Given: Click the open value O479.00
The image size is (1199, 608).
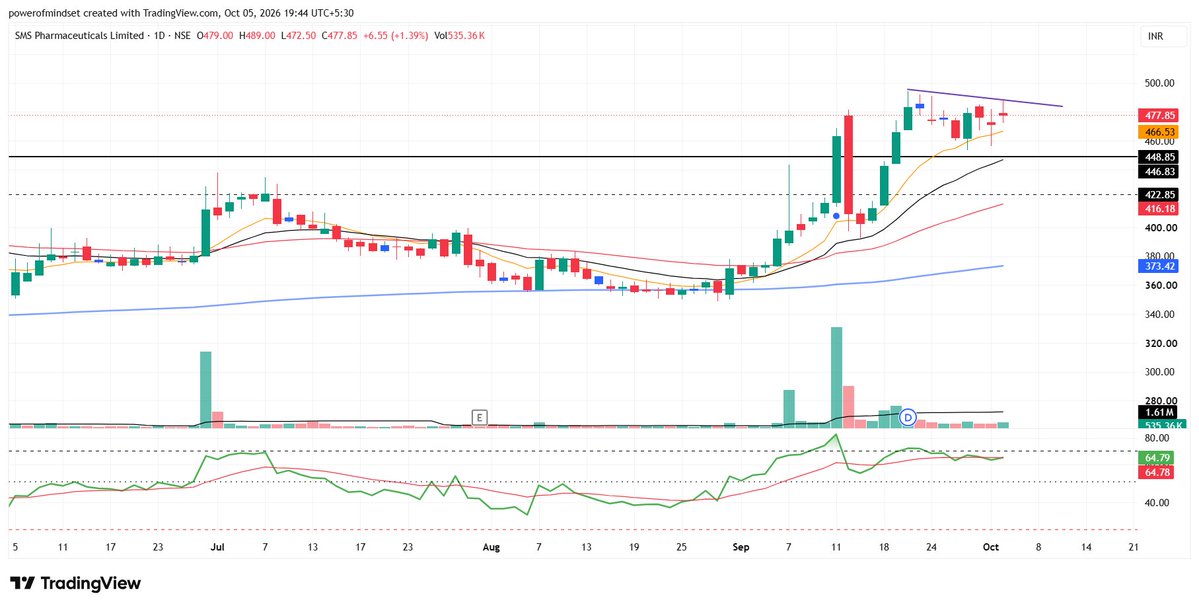Looking at the screenshot, I should [x=217, y=35].
